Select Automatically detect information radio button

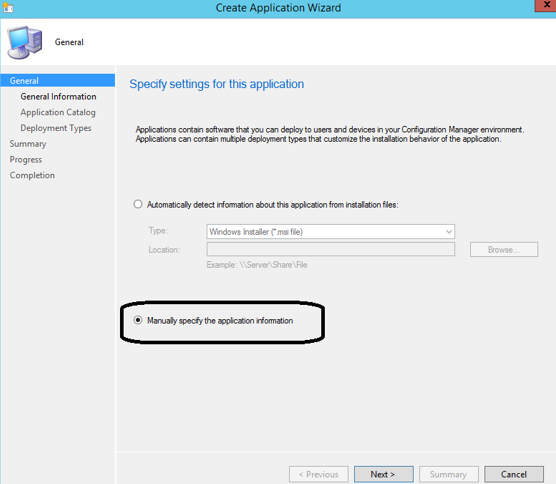(x=138, y=204)
